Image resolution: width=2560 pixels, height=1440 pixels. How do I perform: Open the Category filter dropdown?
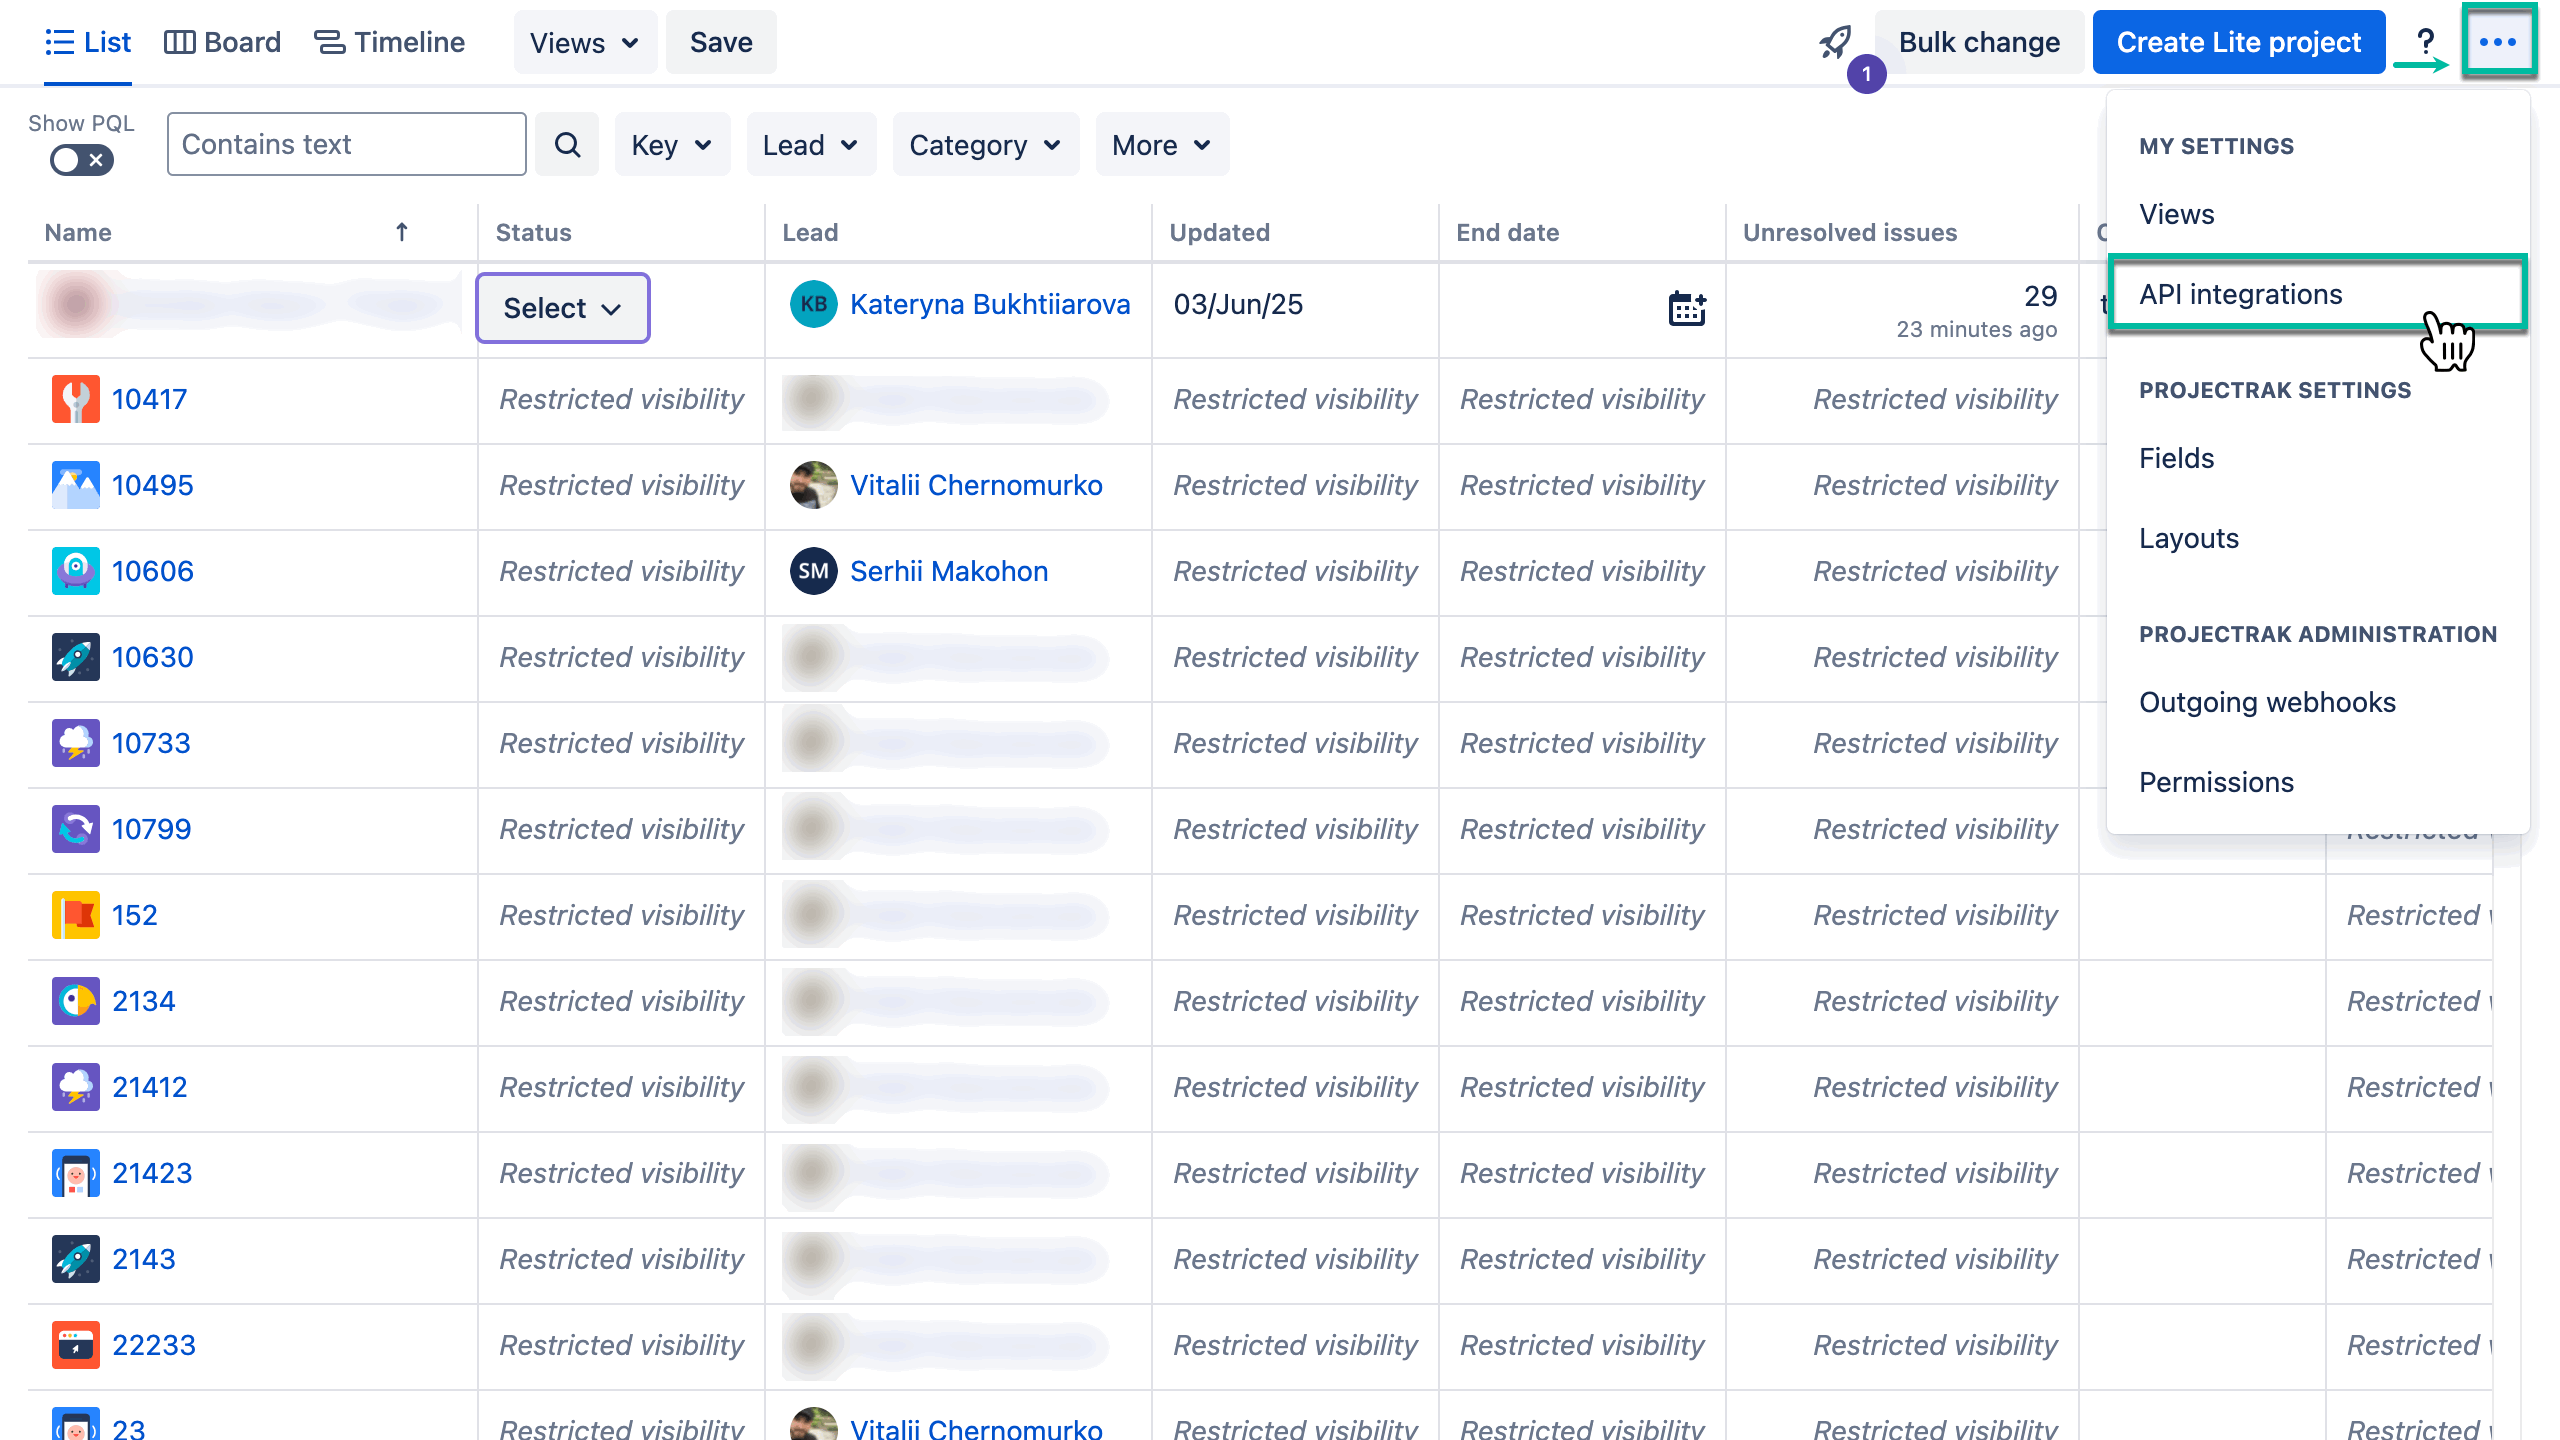tap(984, 144)
